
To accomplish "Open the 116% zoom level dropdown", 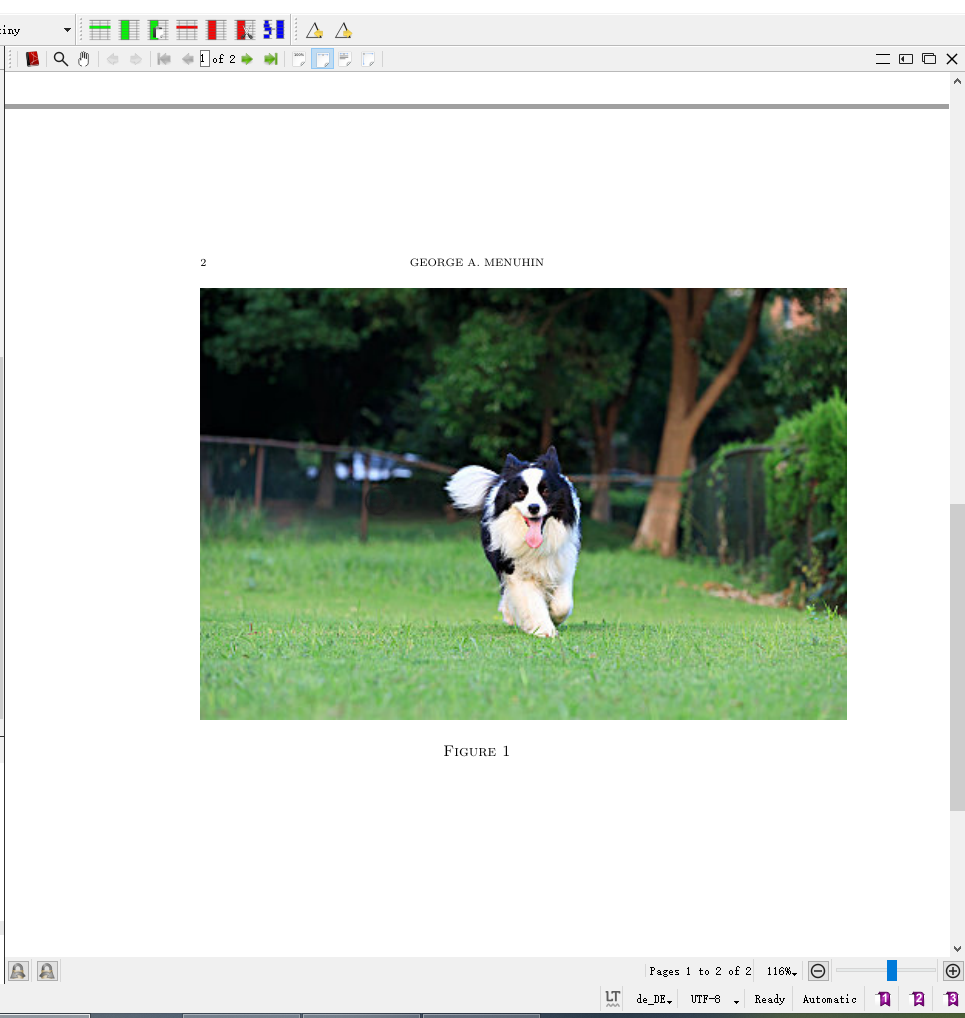I will click(x=781, y=971).
